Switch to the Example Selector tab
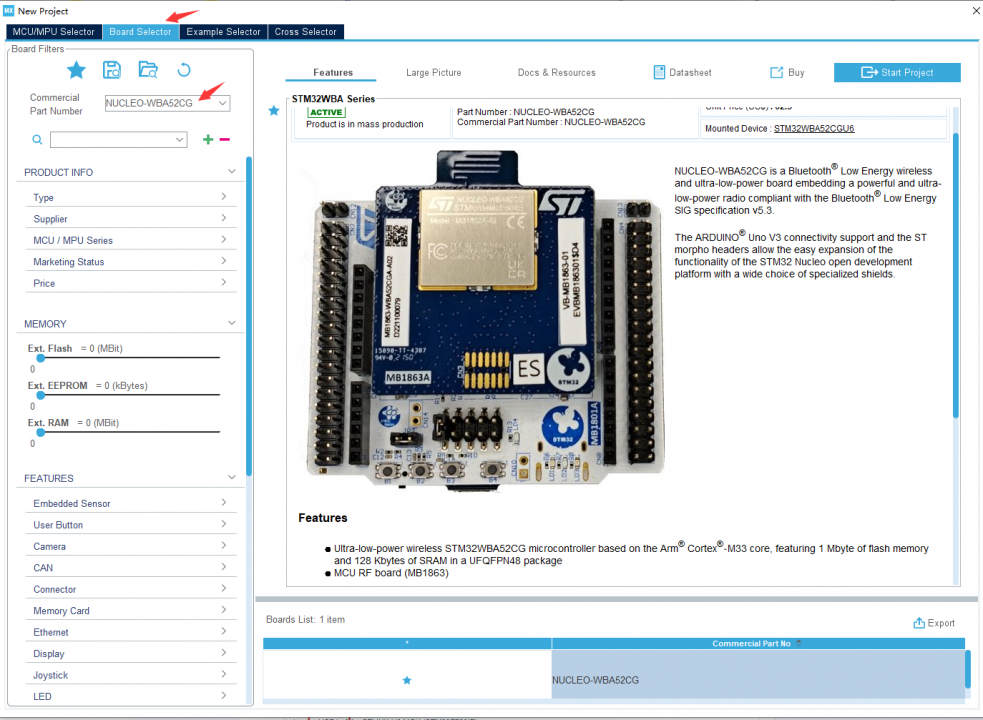The image size is (983, 720). point(222,31)
